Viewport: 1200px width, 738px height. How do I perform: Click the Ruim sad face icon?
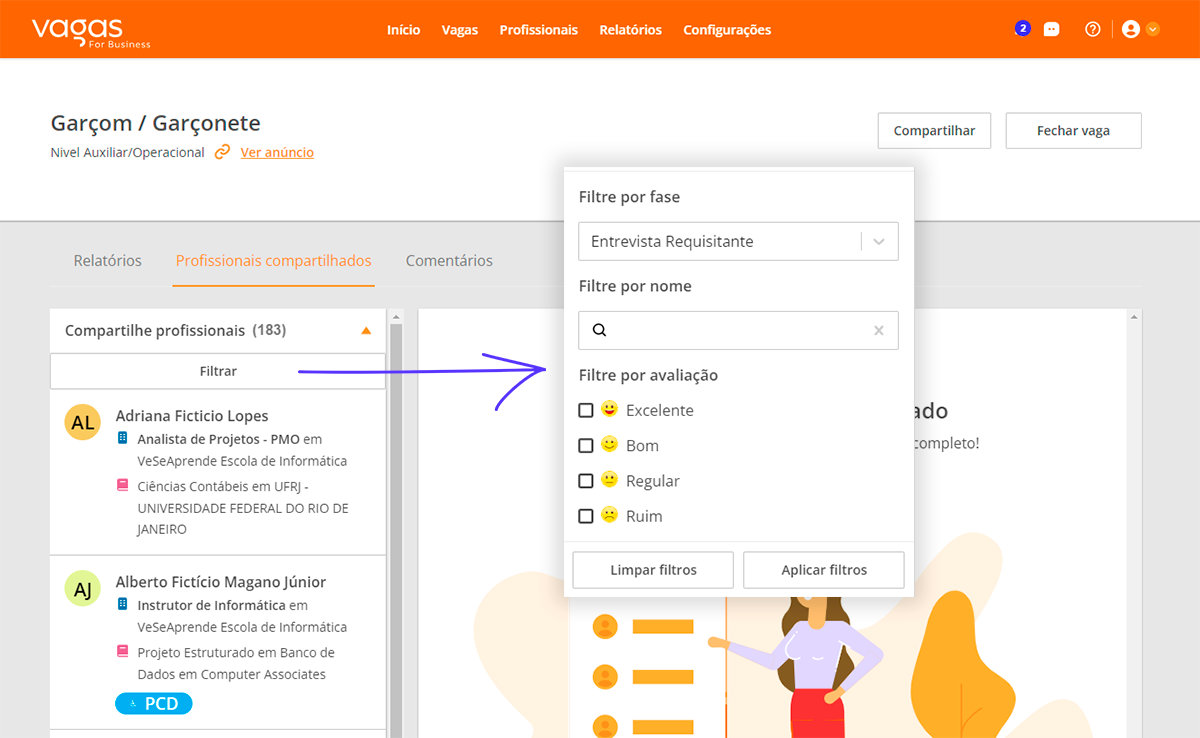[610, 515]
